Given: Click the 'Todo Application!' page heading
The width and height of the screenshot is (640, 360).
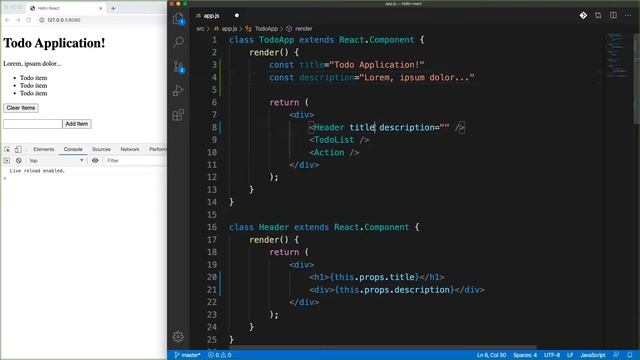Looking at the screenshot, I should coord(54,43).
